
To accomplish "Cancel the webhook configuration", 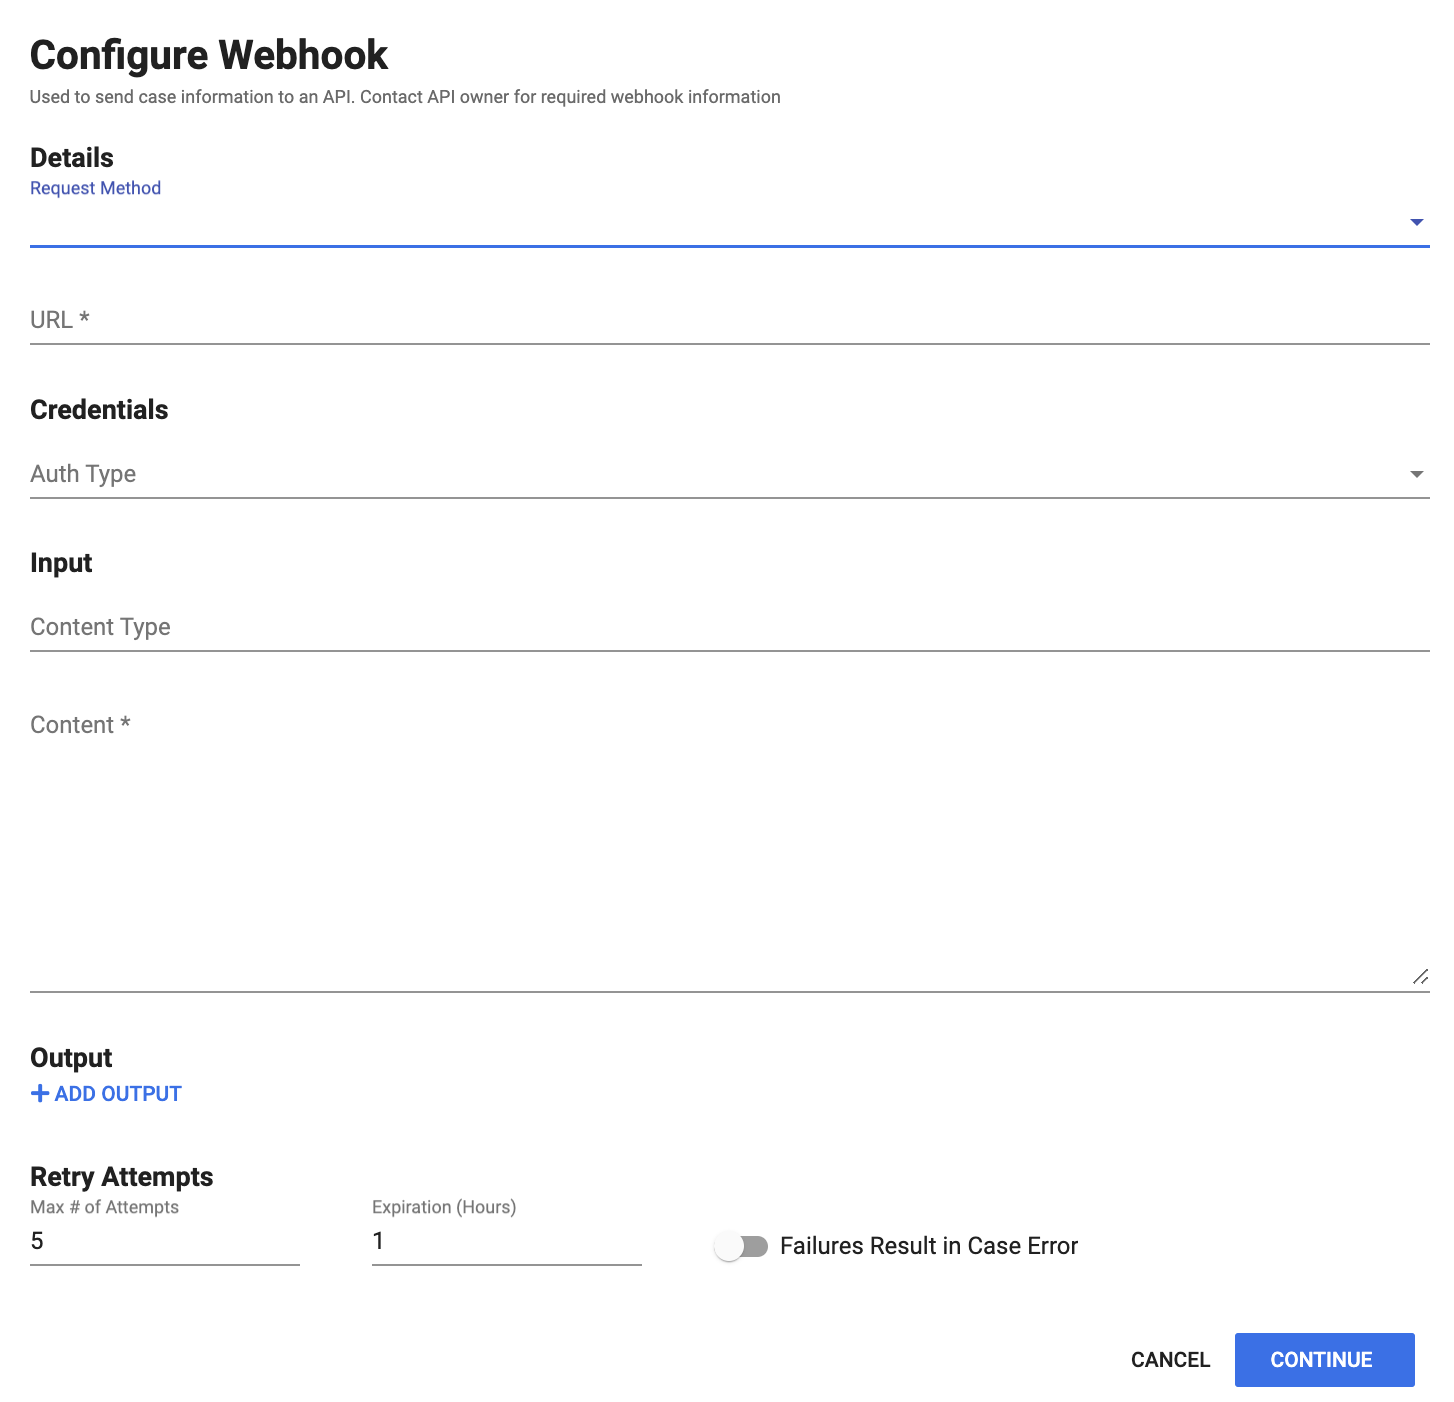I will (x=1170, y=1360).
